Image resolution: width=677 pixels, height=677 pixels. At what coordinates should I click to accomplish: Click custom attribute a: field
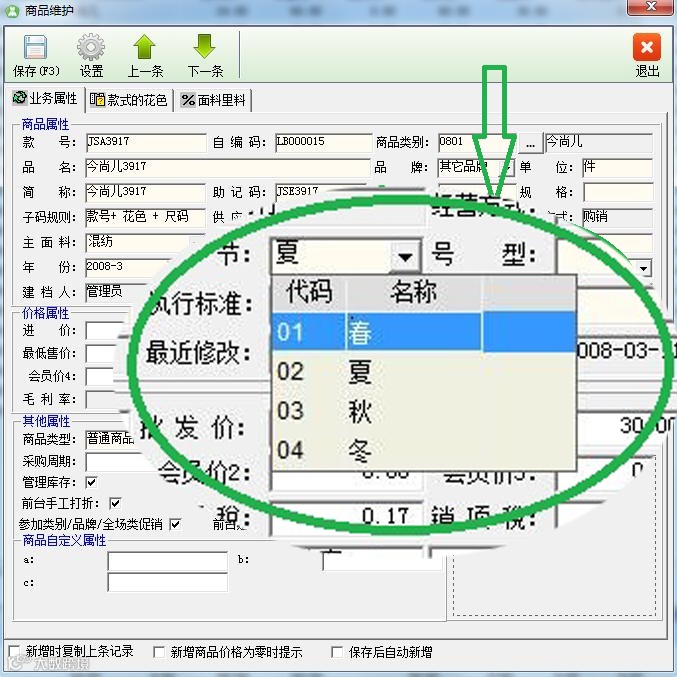tap(168, 561)
